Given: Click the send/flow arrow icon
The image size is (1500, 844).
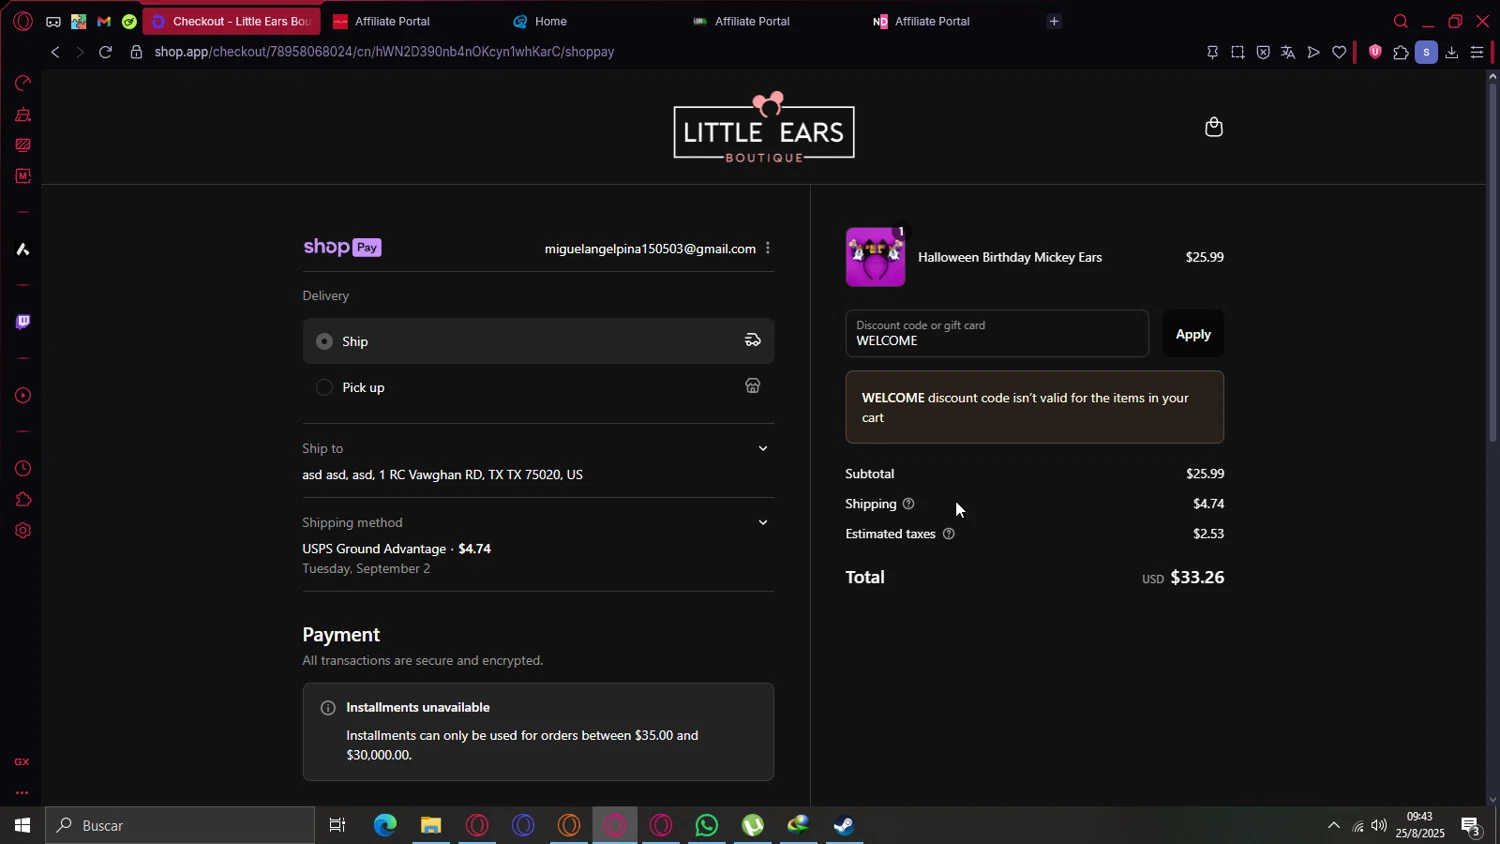Looking at the screenshot, I should [1314, 52].
